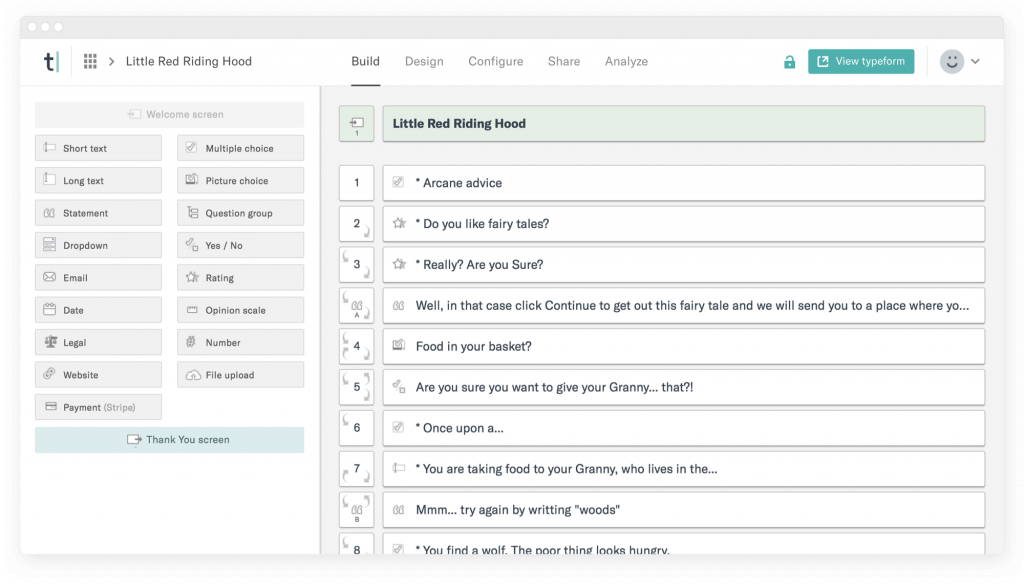Click the View typeform button

[x=861, y=61]
